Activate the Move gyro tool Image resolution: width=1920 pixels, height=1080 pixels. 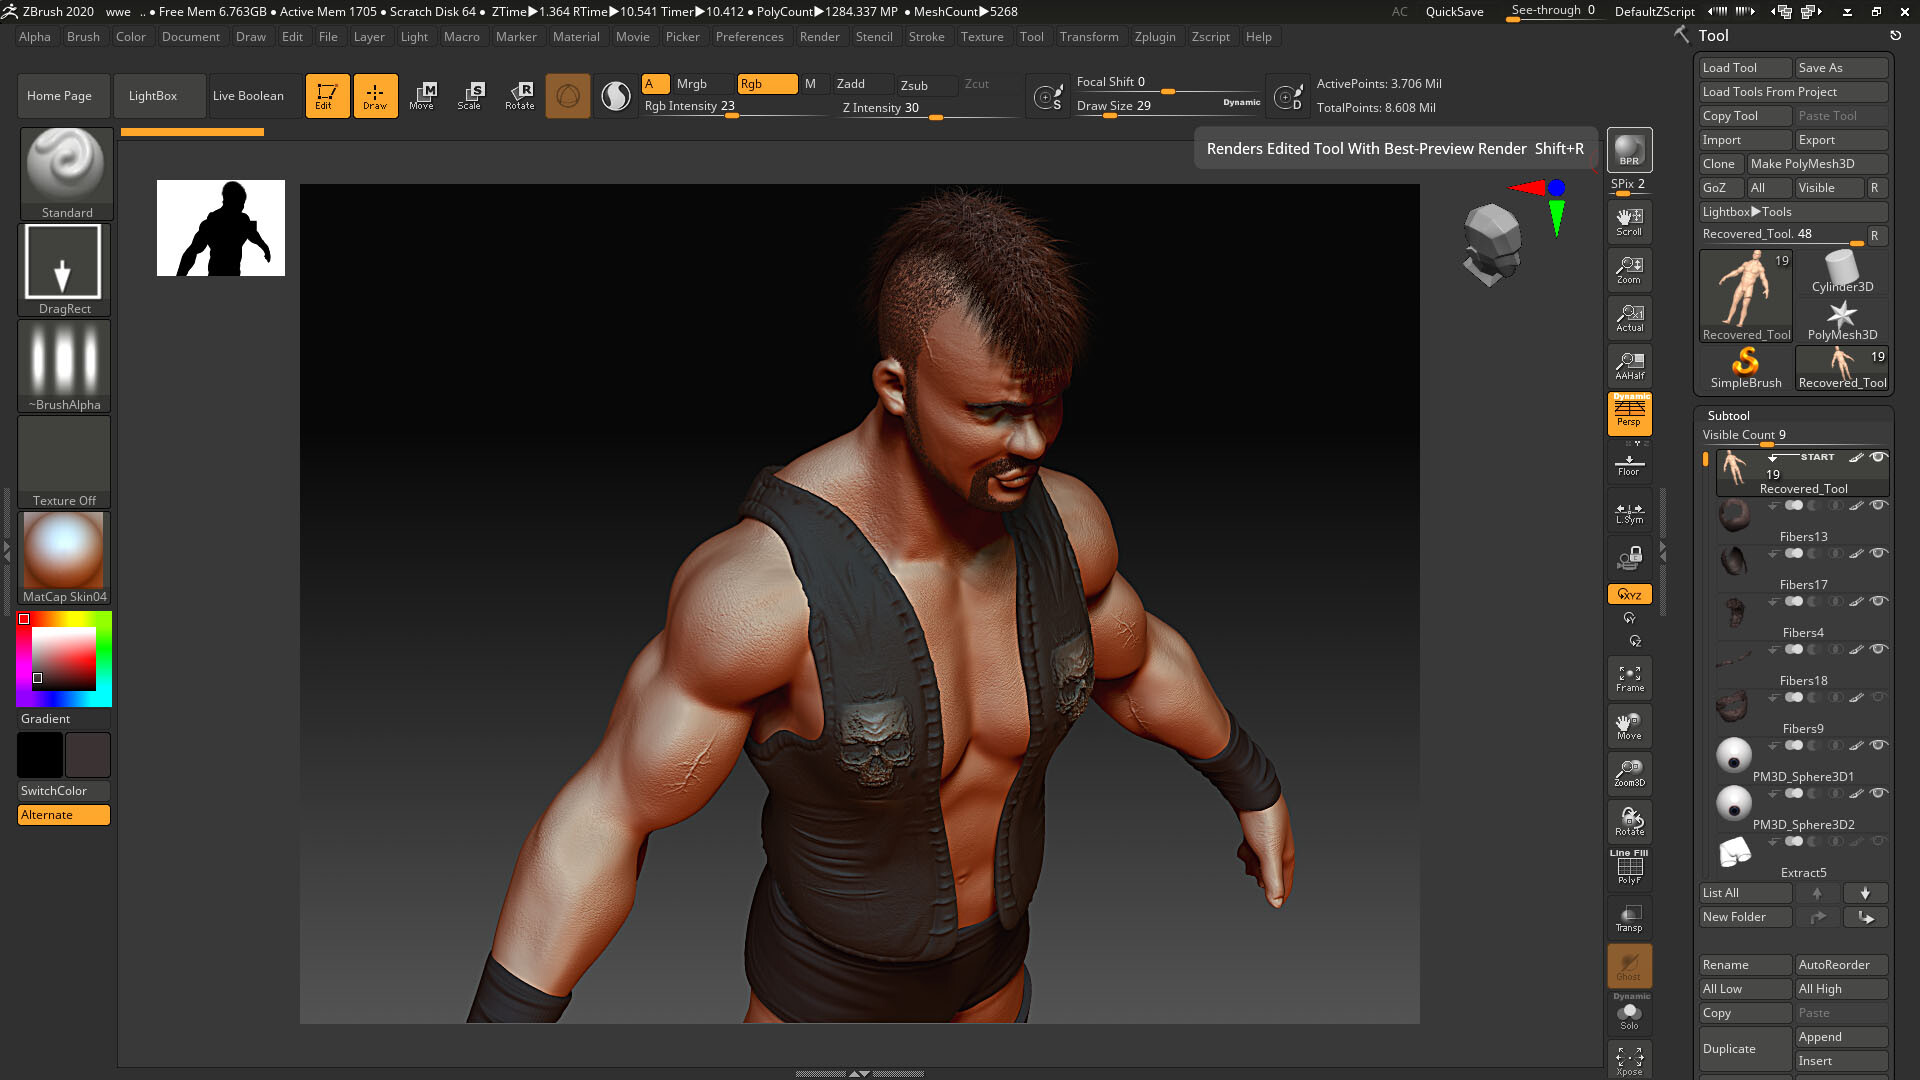[x=423, y=95]
